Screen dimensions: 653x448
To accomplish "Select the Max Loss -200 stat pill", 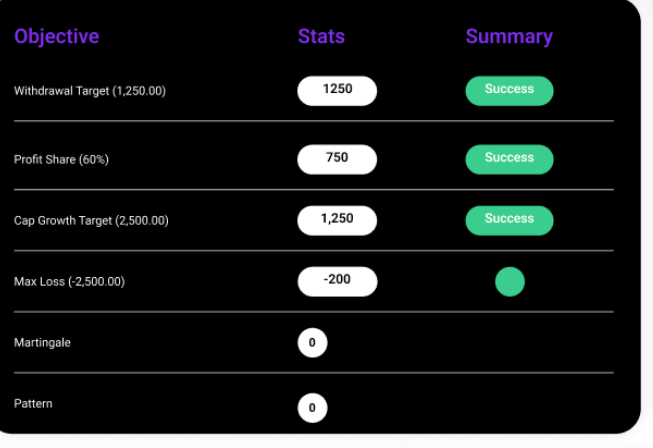I will pos(337,281).
